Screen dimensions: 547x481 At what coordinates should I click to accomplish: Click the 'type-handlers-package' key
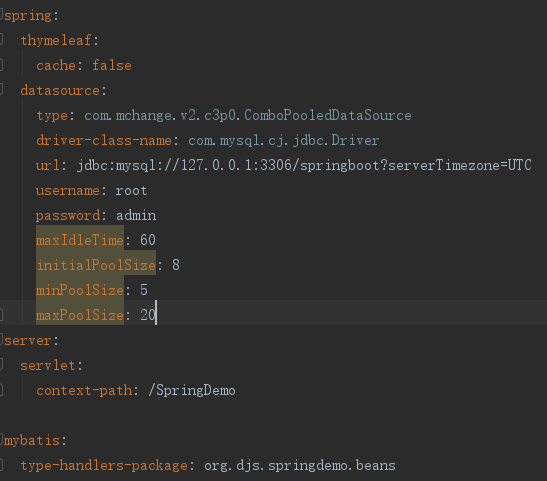(104, 466)
